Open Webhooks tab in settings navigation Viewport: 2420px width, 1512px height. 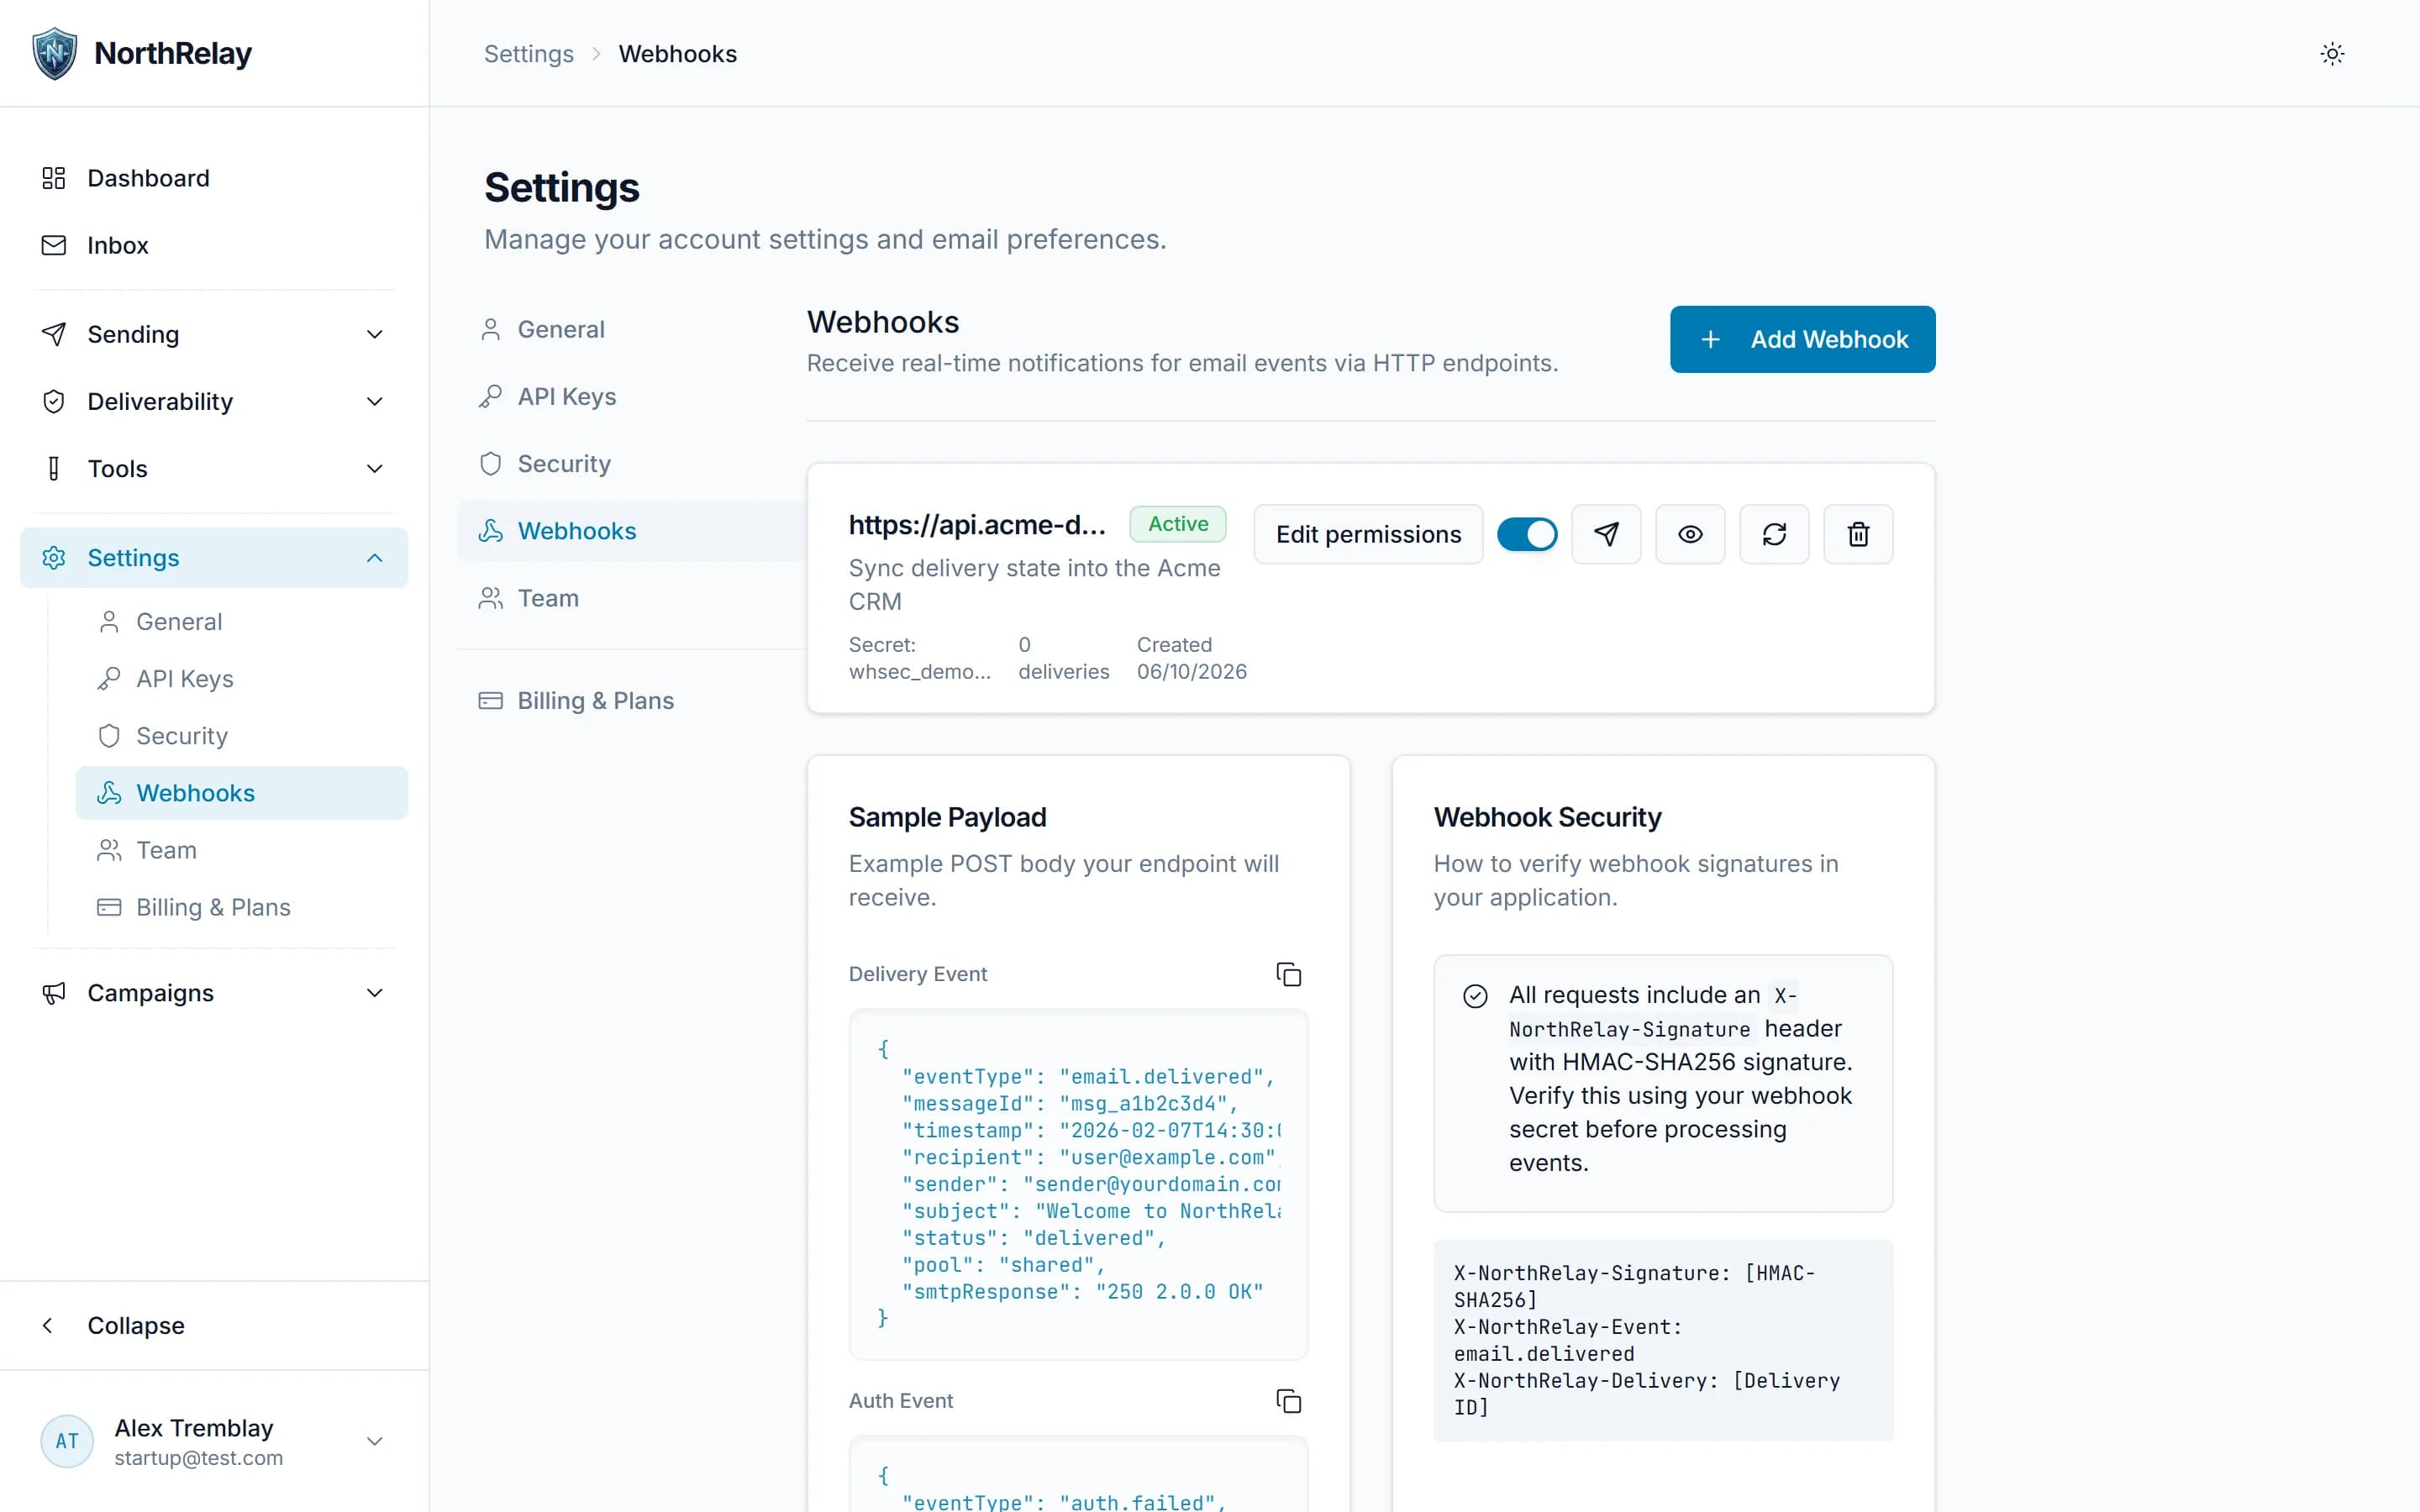coord(630,531)
